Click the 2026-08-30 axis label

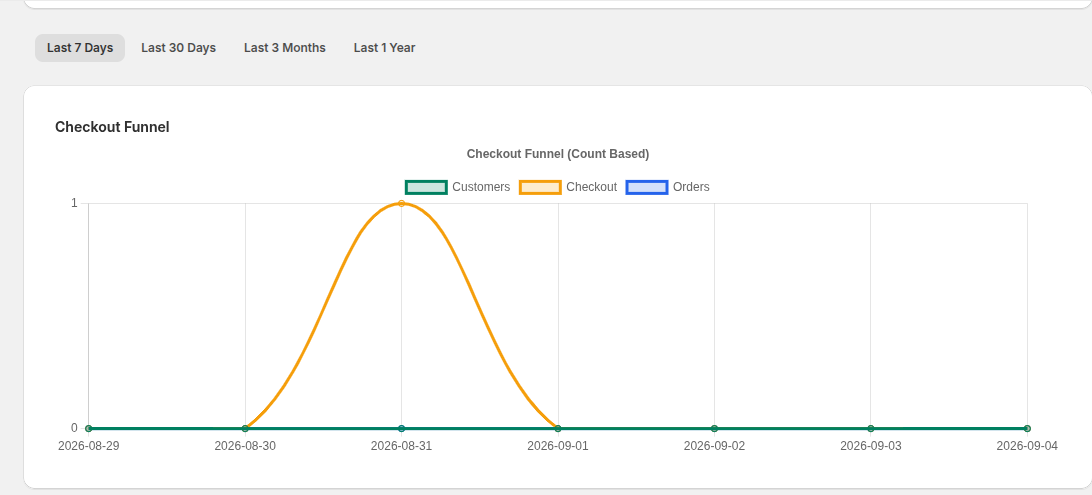coord(245,446)
